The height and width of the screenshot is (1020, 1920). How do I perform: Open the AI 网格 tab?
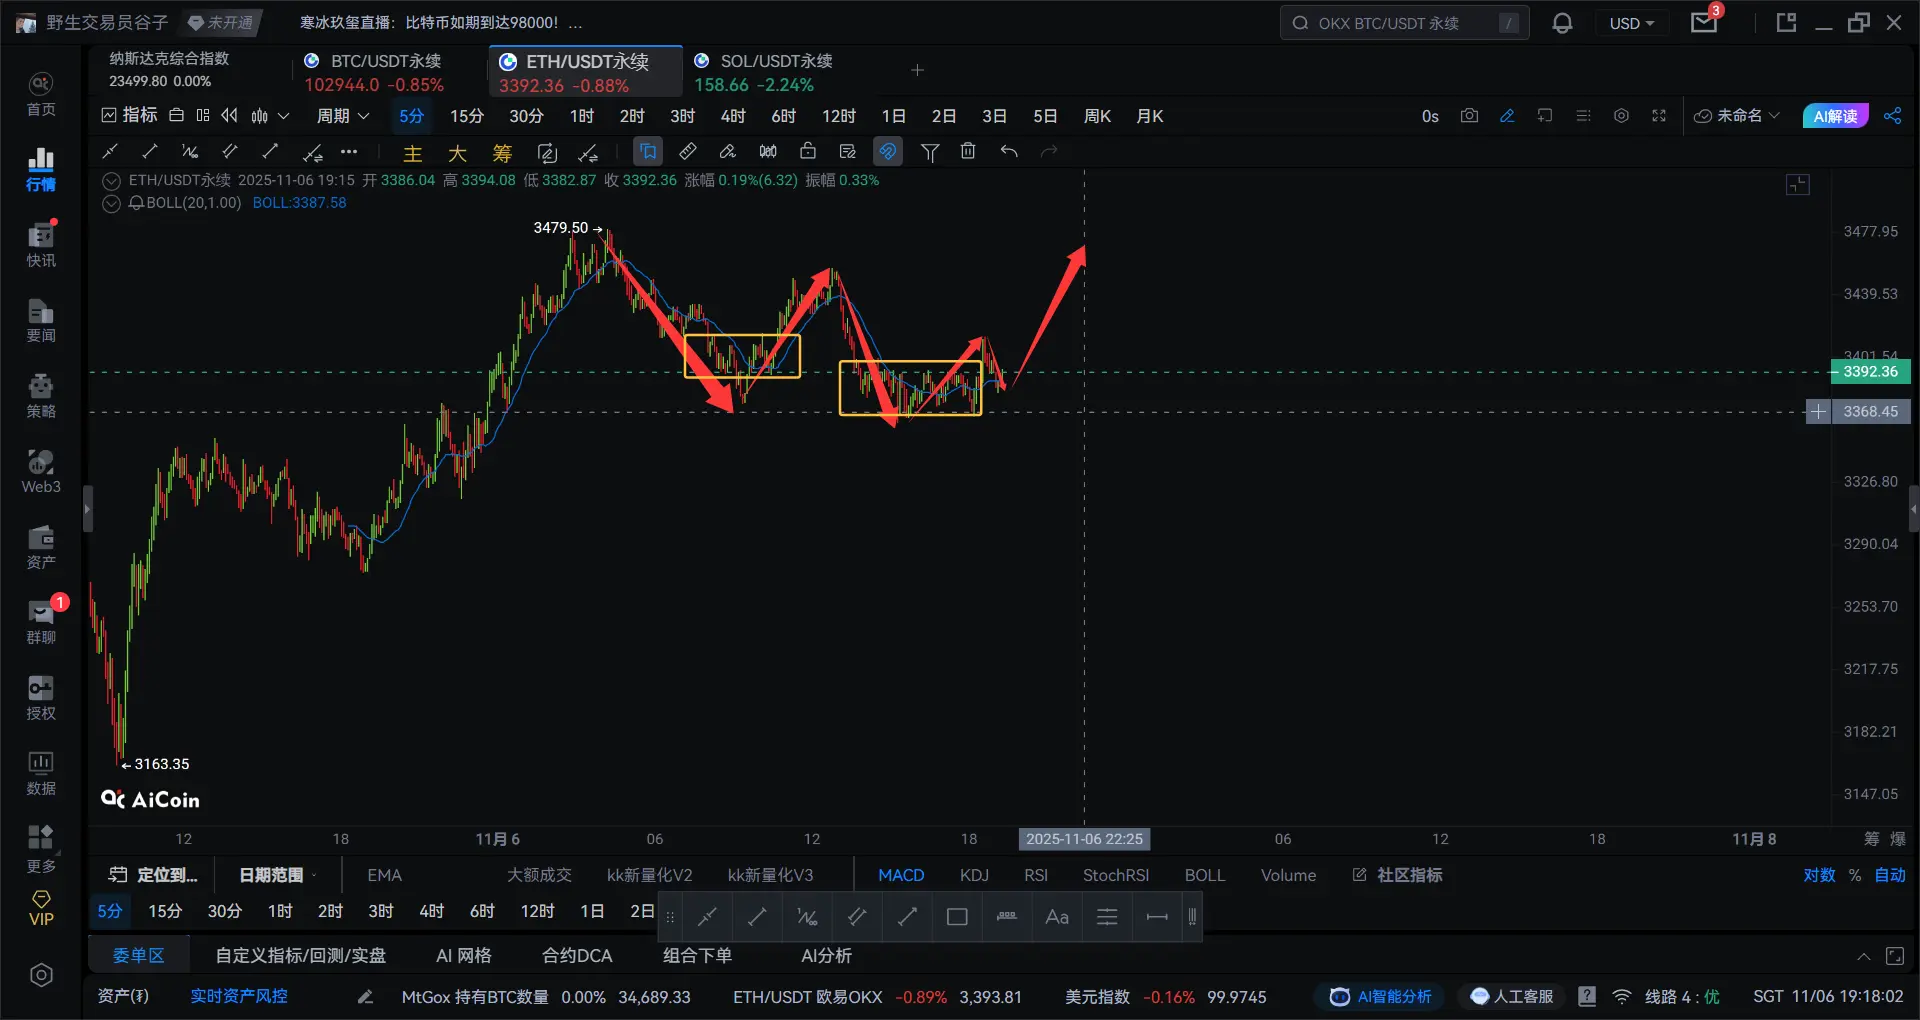pos(463,956)
